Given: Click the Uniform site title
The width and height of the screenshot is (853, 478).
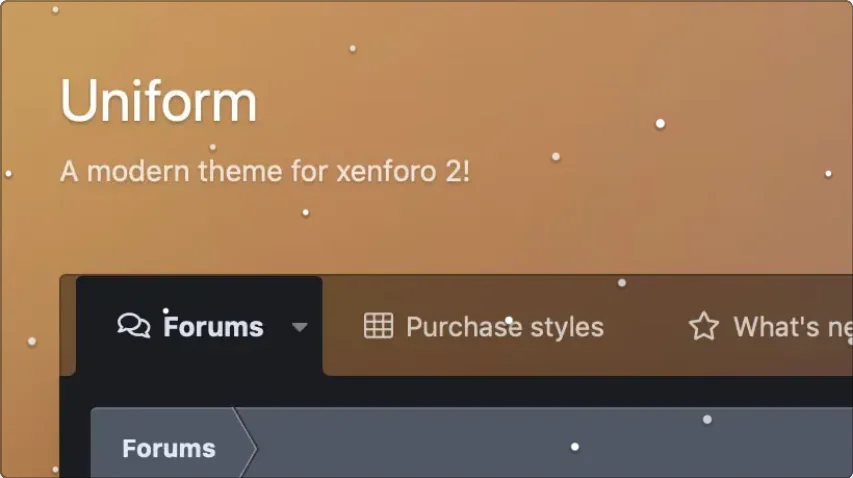Looking at the screenshot, I should (158, 101).
